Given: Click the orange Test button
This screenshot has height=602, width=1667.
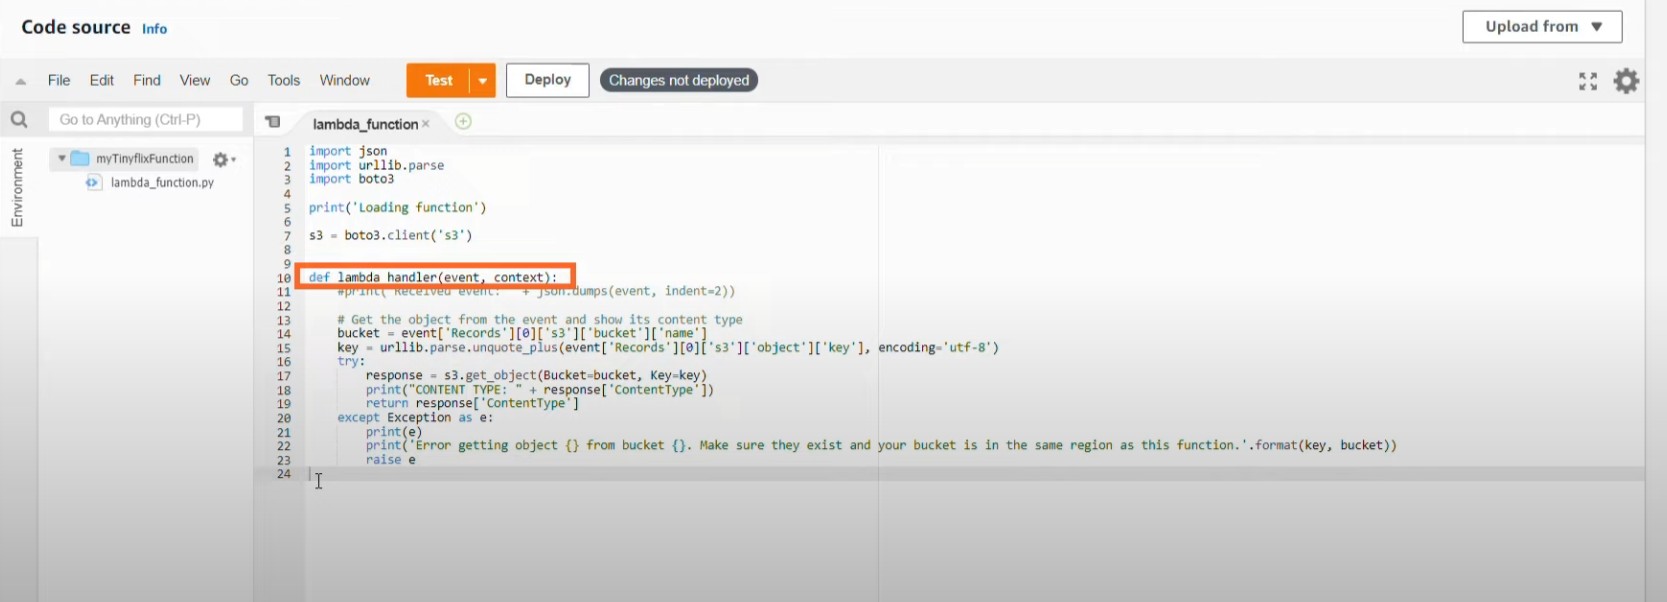Looking at the screenshot, I should click(x=438, y=81).
